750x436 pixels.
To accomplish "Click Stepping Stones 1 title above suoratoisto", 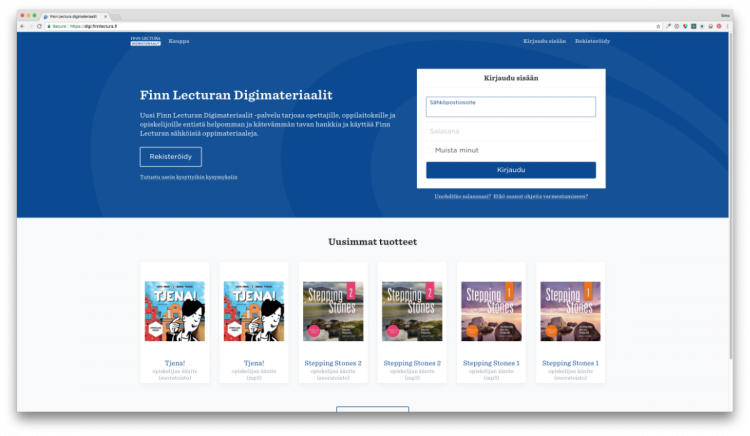I will click(570, 363).
